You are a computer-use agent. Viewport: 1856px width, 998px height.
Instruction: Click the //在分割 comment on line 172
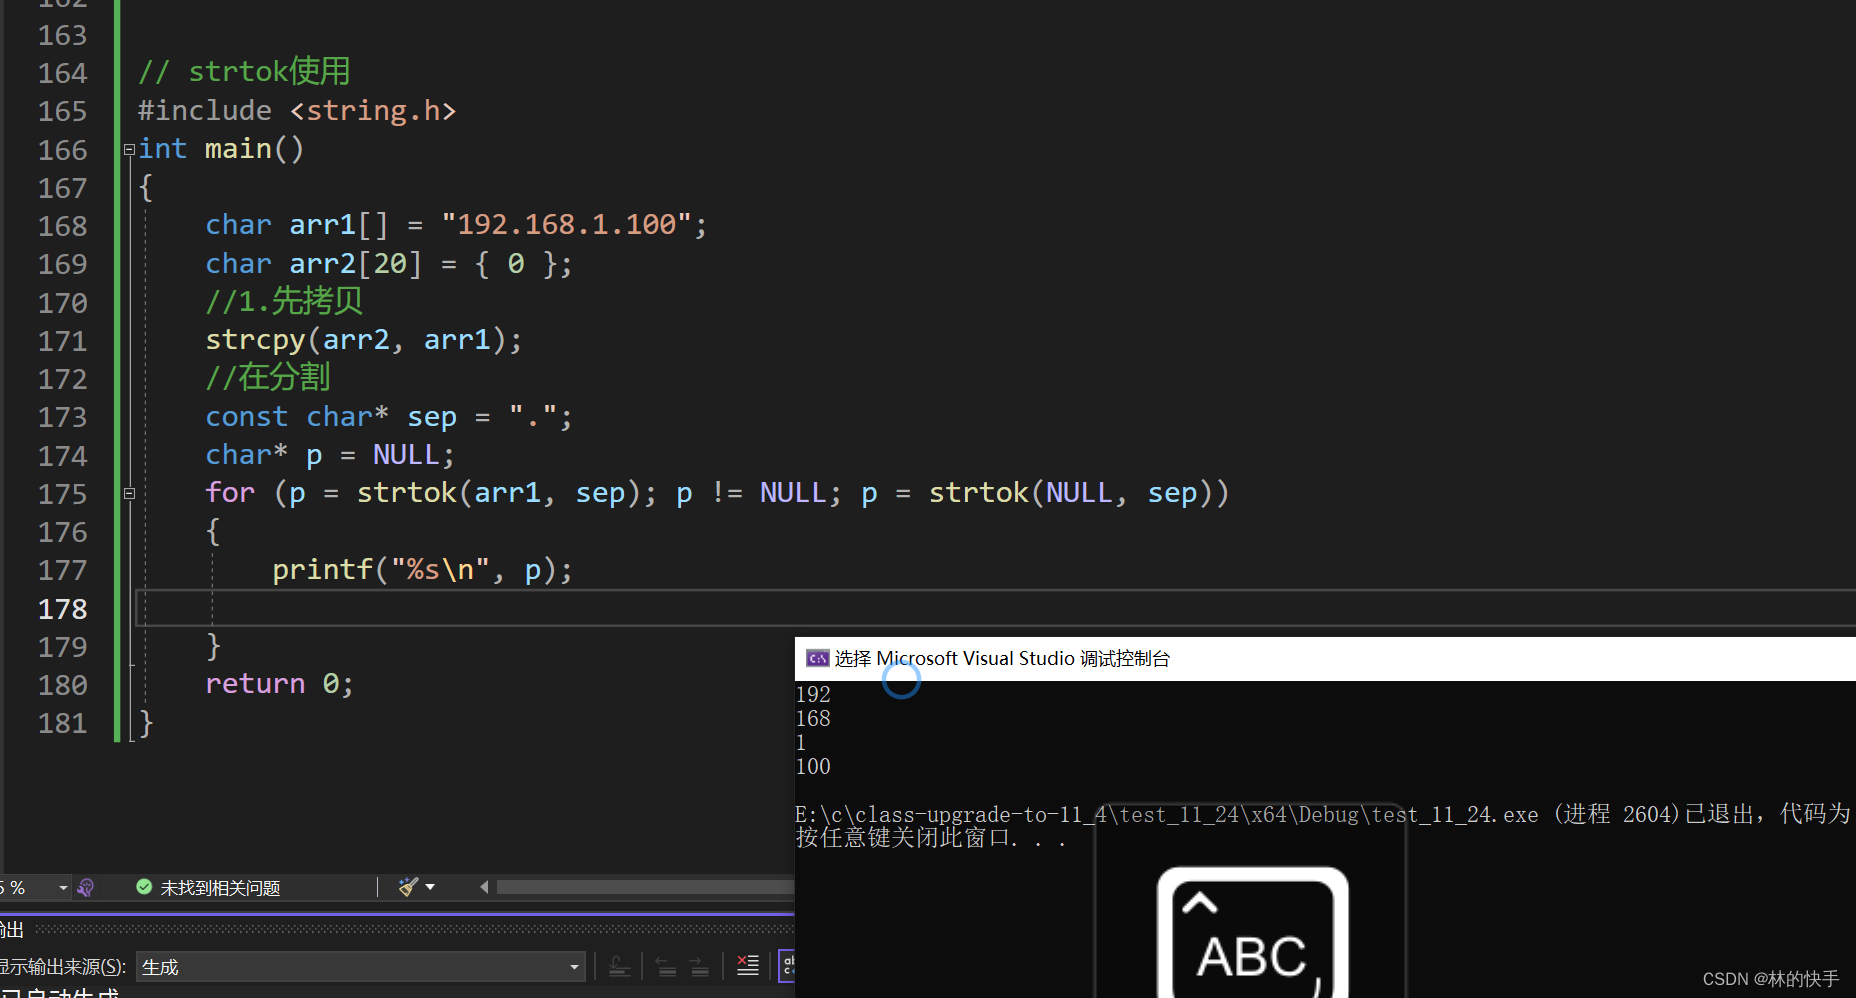(x=267, y=377)
